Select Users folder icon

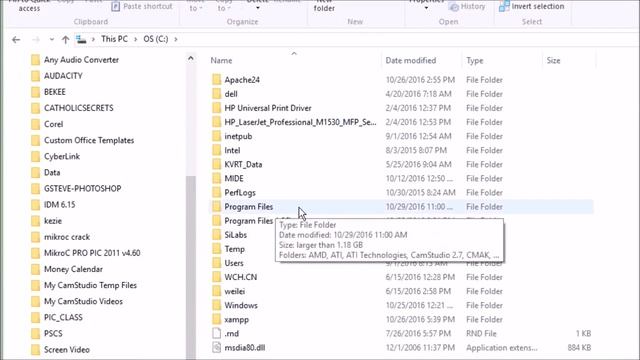217,263
